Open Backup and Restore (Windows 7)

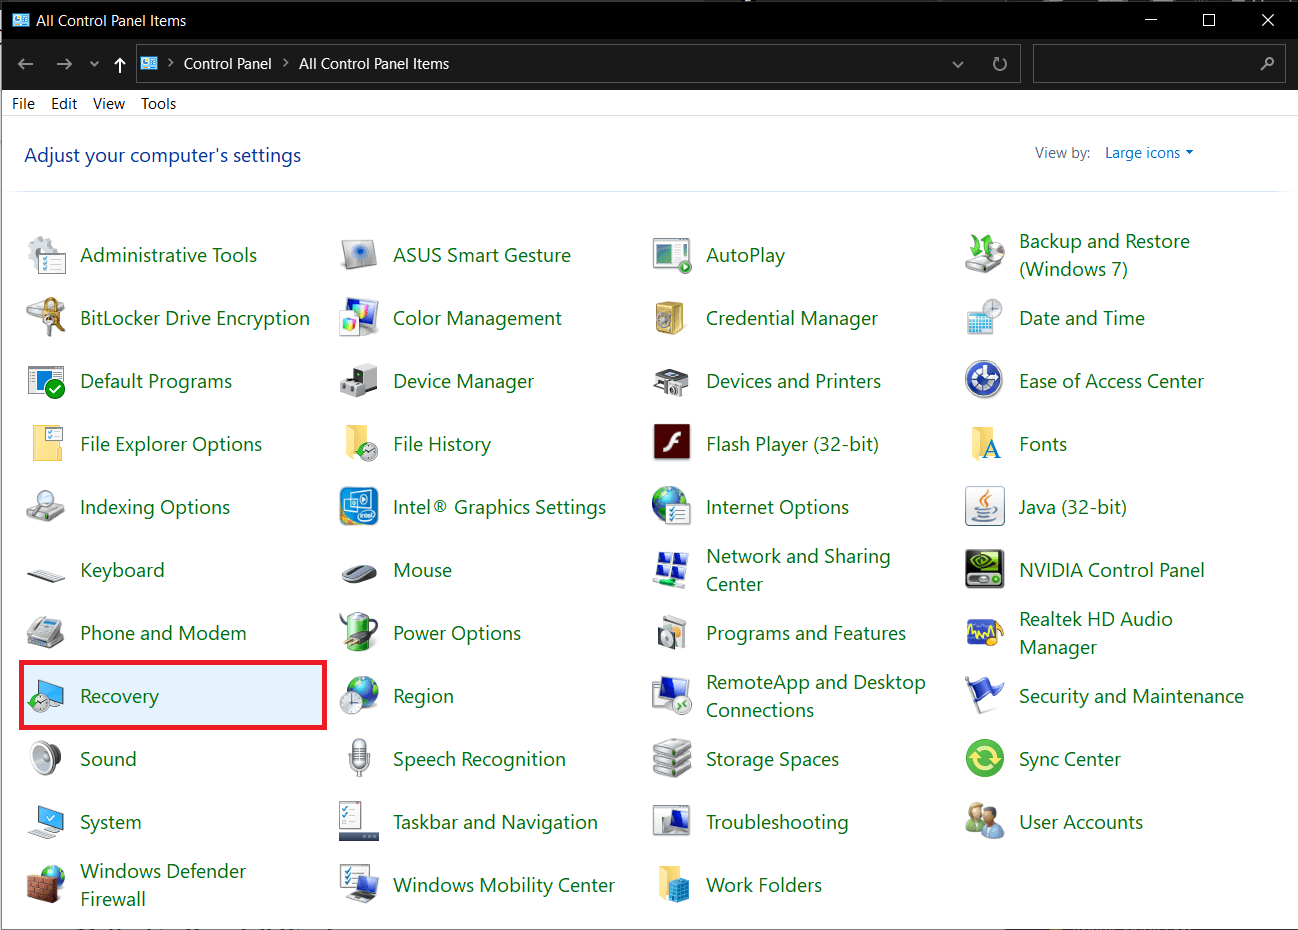tap(1104, 255)
